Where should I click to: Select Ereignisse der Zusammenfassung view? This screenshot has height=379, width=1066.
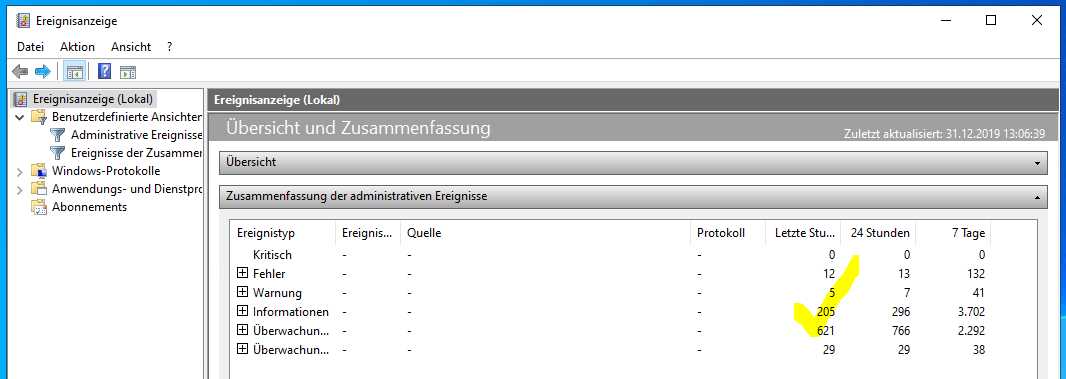click(137, 152)
